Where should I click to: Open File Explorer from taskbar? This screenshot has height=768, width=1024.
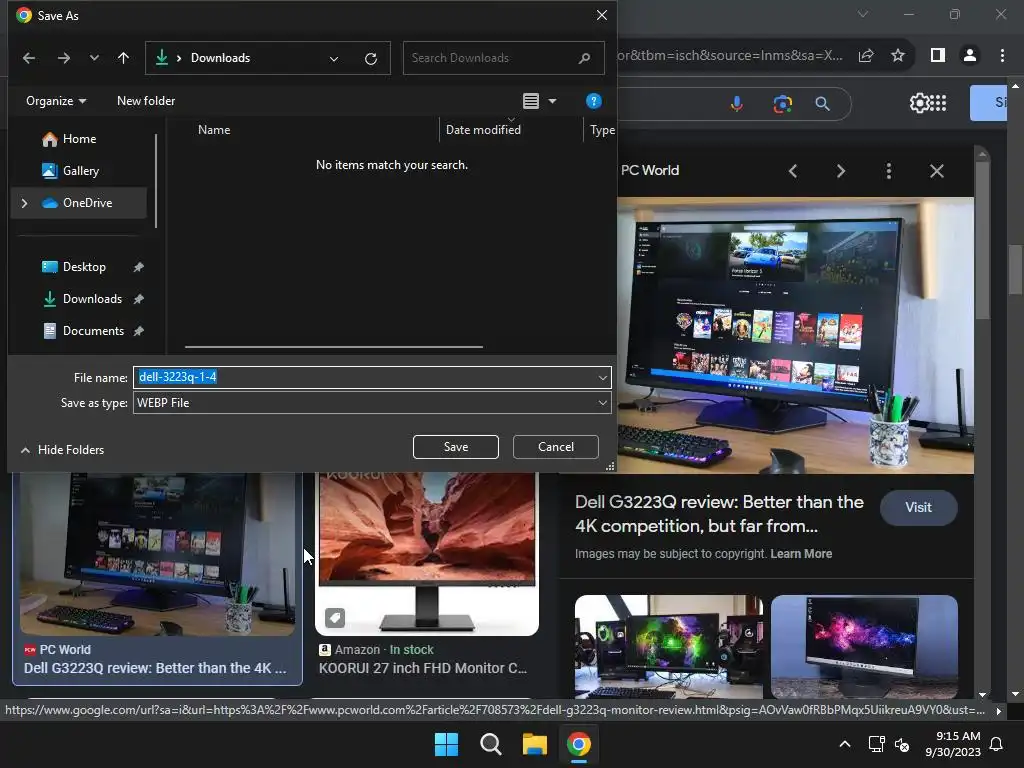534,744
